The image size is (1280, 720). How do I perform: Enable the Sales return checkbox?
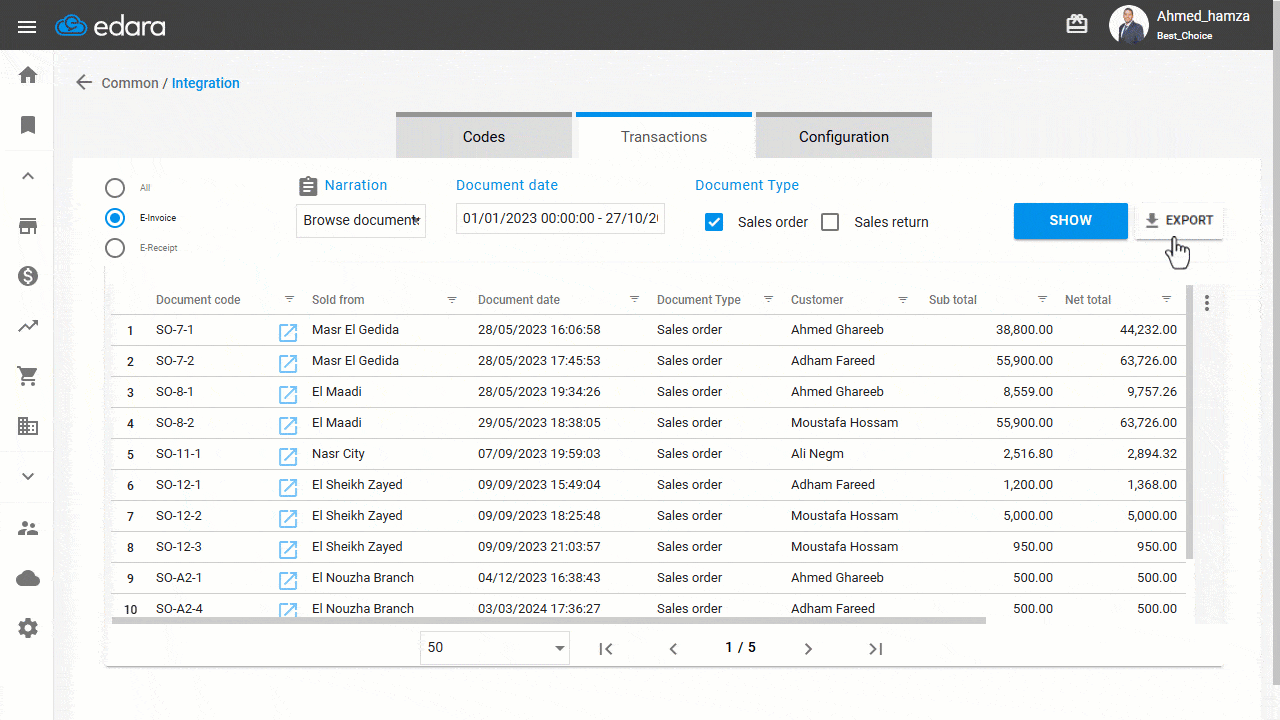tap(830, 222)
